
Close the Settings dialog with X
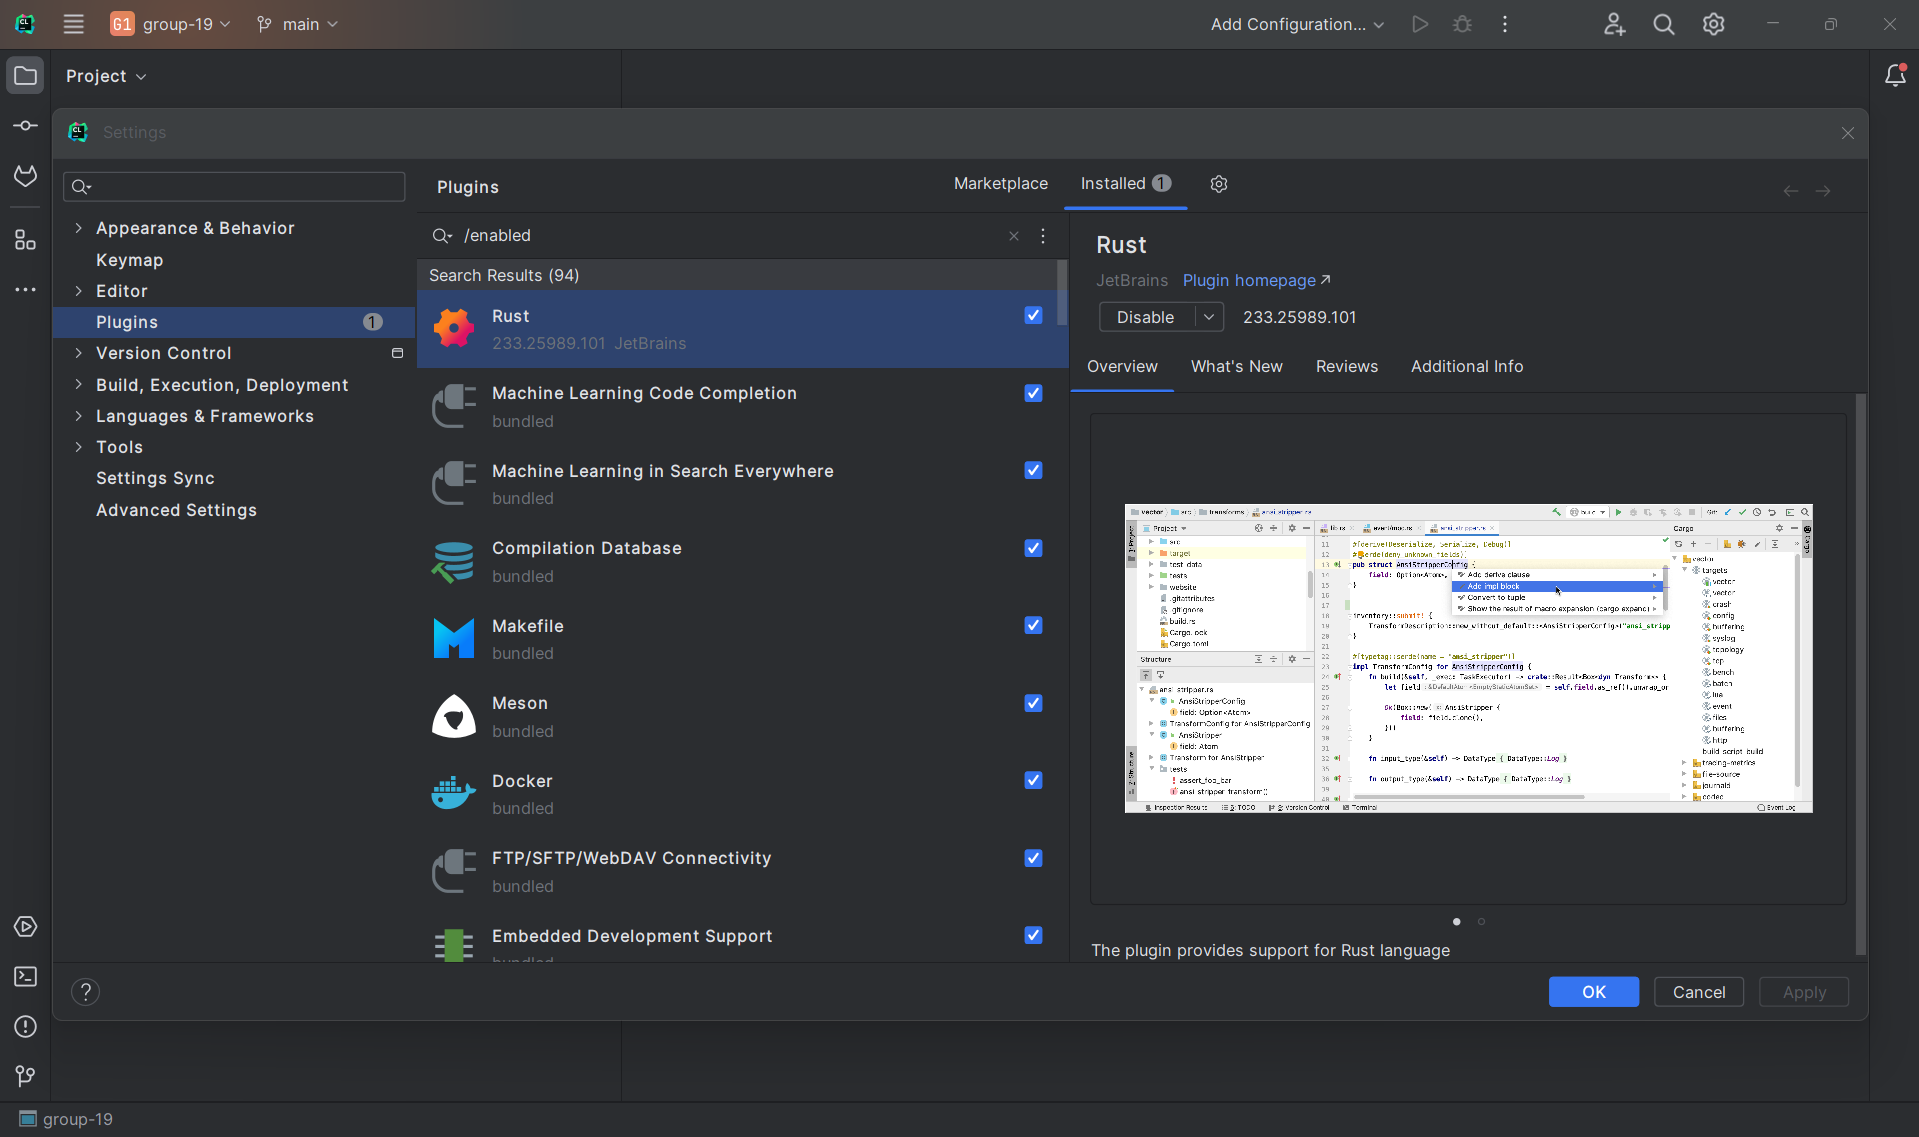pos(1848,133)
